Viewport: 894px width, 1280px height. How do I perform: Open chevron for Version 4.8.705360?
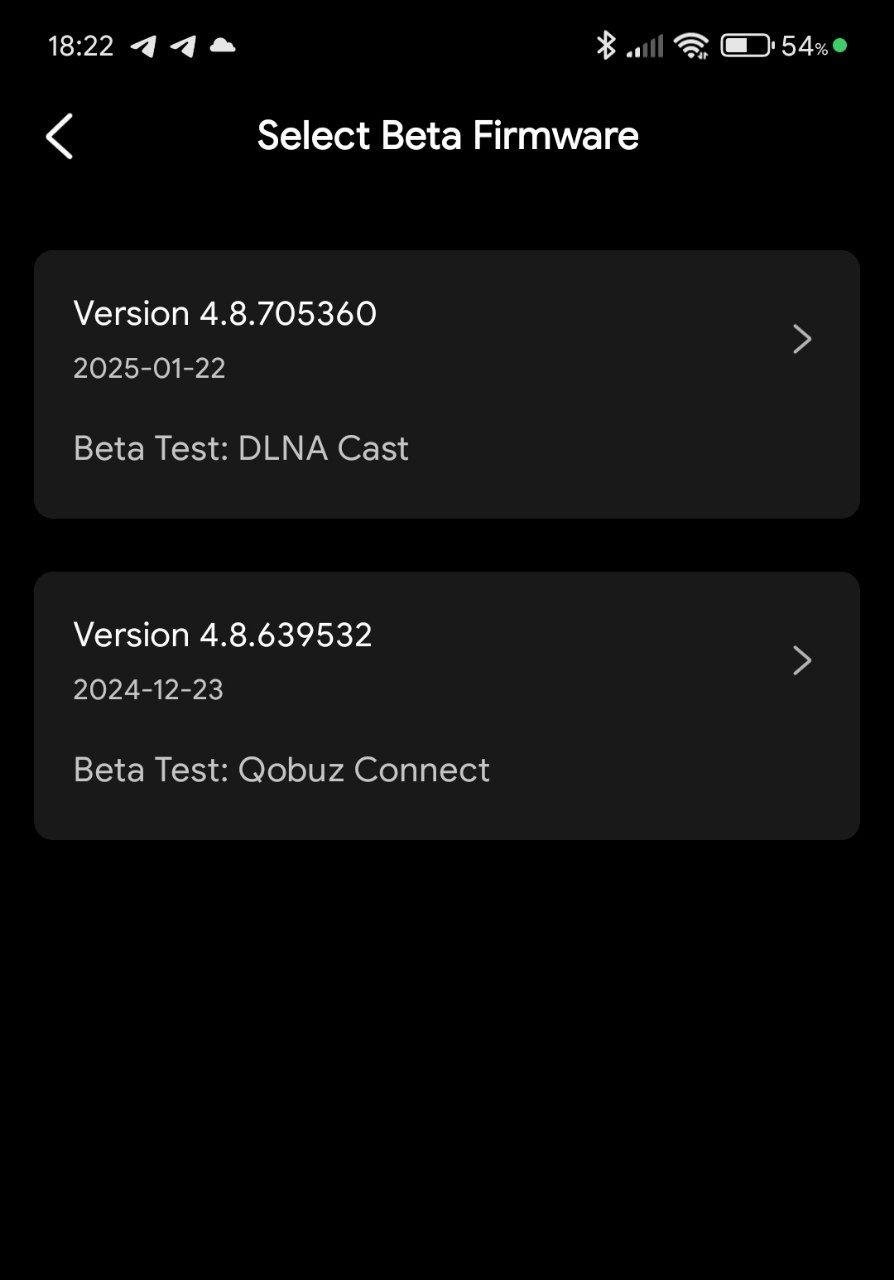tap(802, 339)
